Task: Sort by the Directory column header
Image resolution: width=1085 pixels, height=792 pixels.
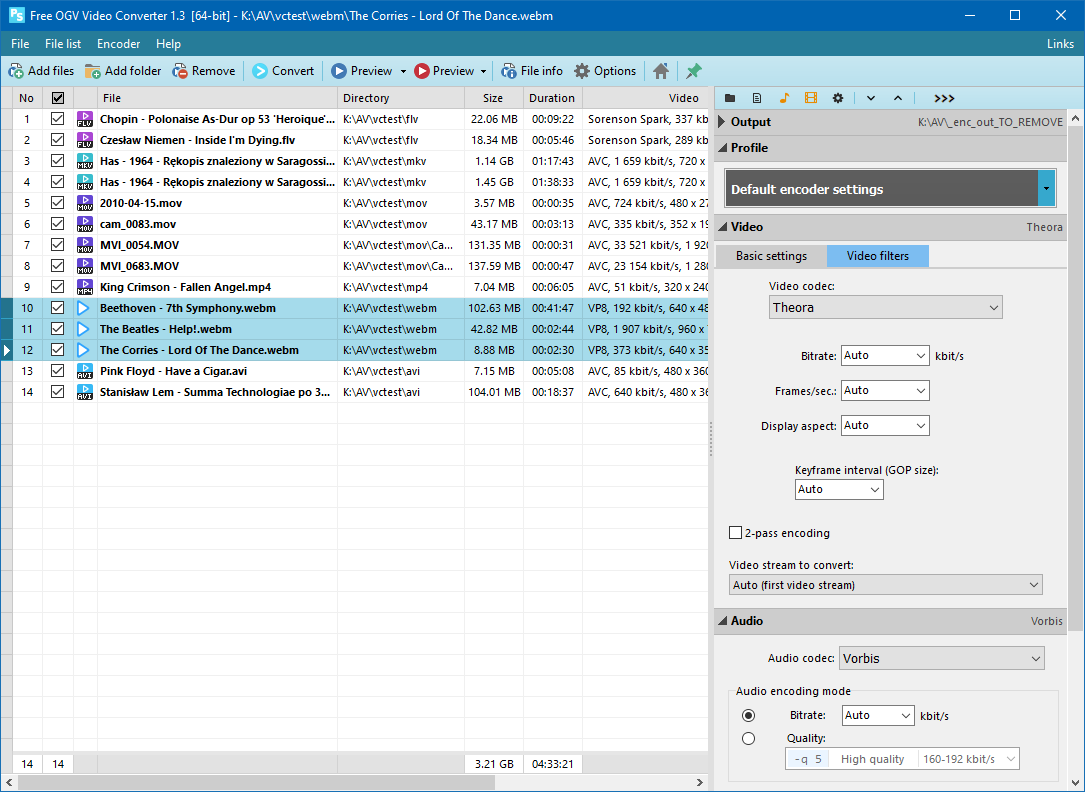Action: [x=401, y=98]
